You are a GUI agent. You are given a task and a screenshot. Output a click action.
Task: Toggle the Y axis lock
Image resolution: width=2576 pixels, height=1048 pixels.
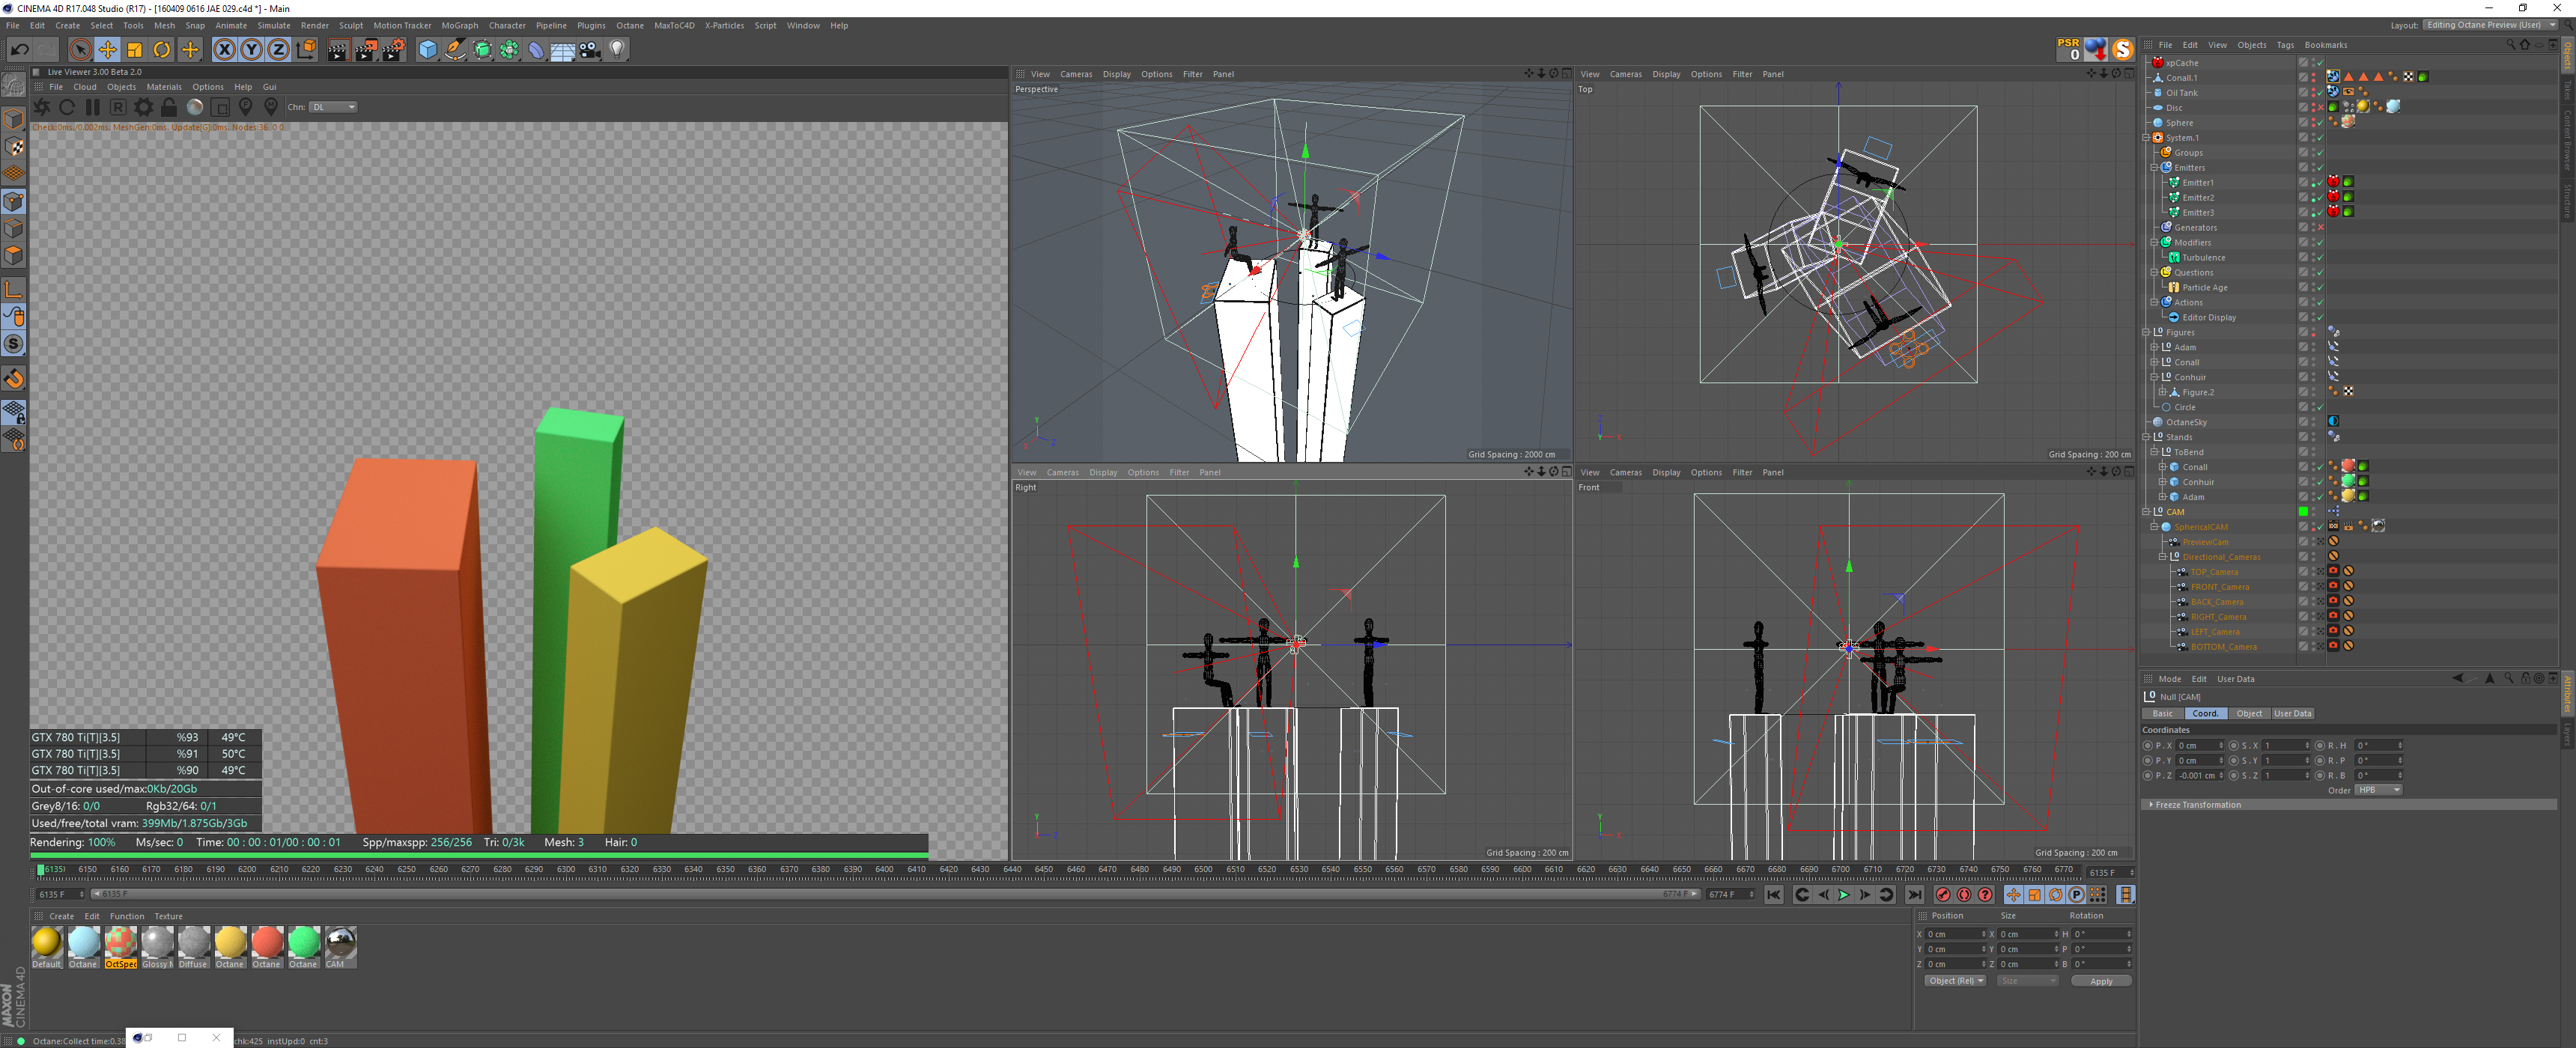pyautogui.click(x=251, y=49)
